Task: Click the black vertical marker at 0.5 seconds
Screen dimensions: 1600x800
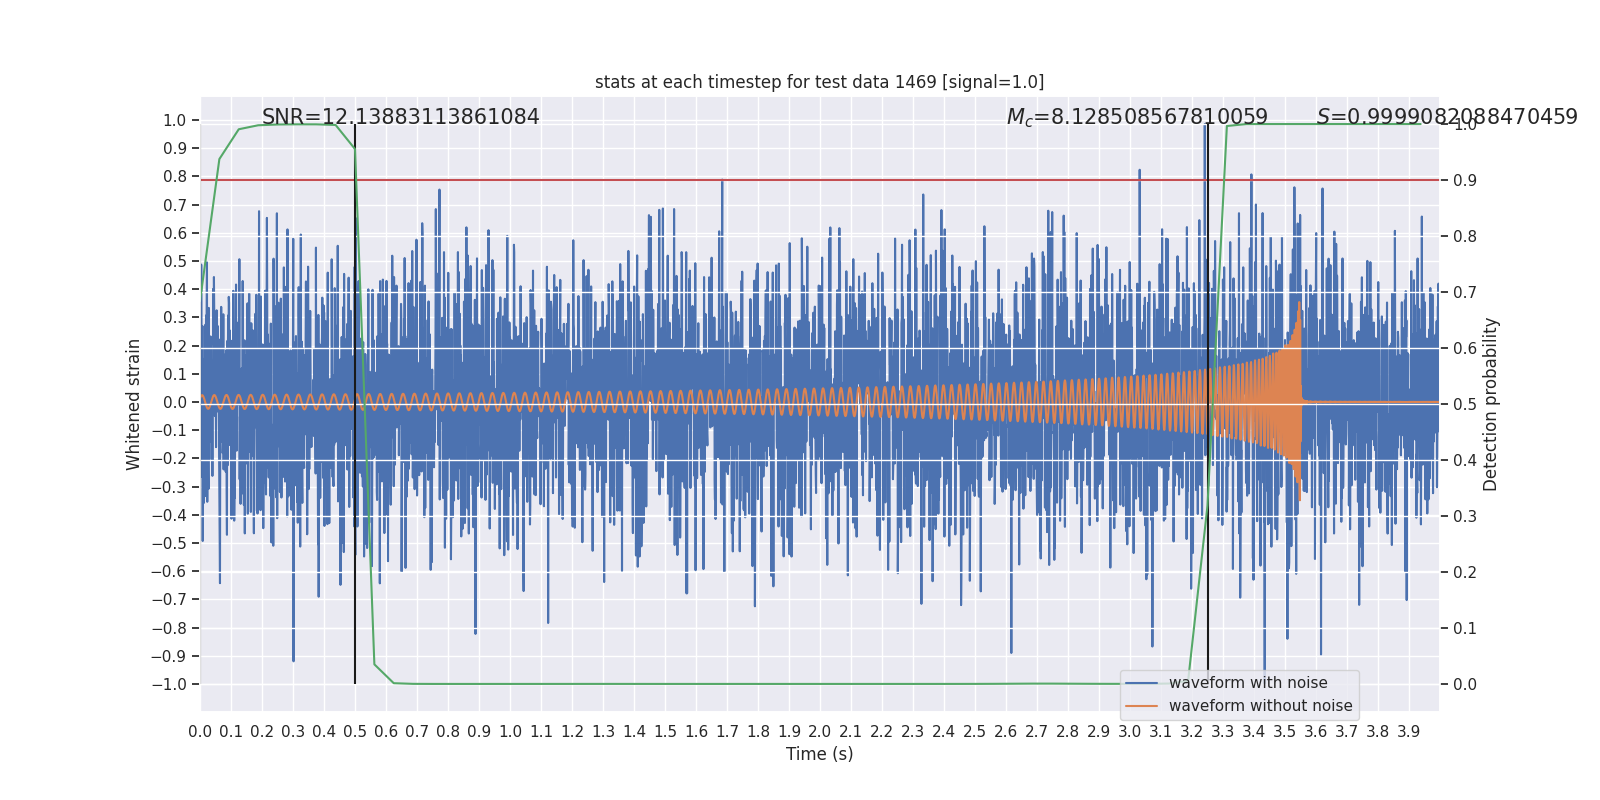Action: point(355,600)
